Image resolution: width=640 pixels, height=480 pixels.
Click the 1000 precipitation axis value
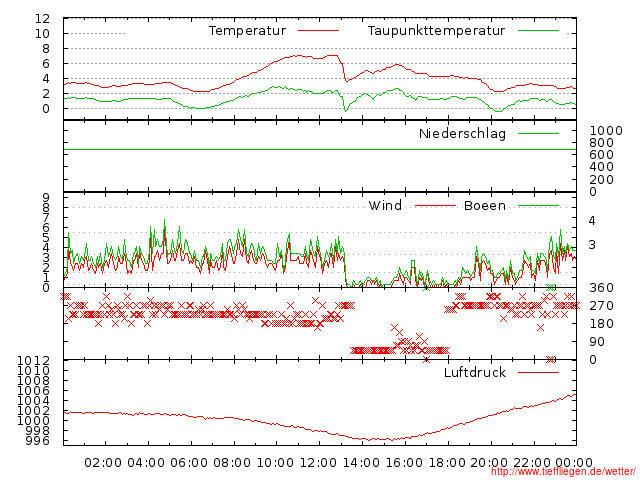coord(606,131)
